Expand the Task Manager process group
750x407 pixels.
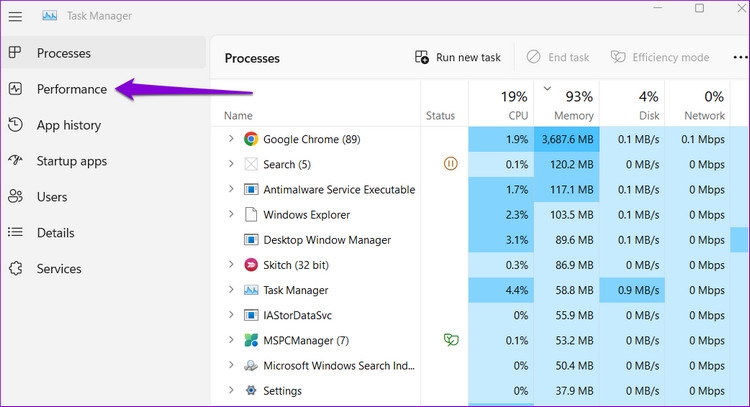(231, 289)
